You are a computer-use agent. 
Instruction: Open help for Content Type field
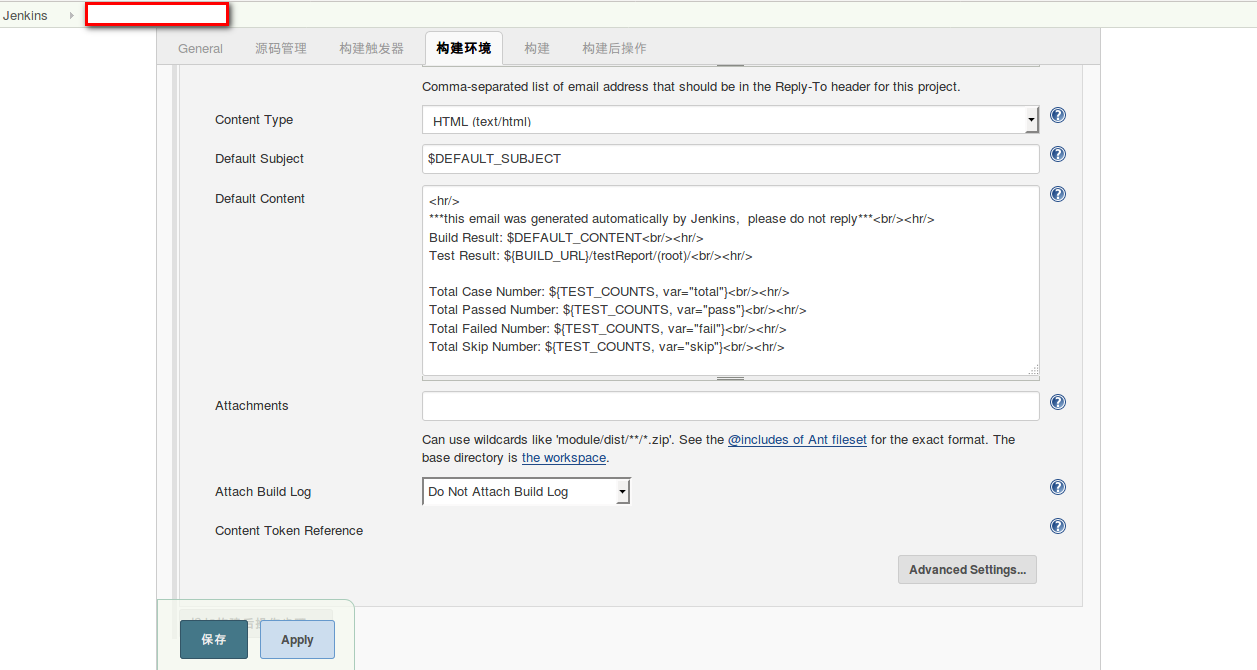1058,115
